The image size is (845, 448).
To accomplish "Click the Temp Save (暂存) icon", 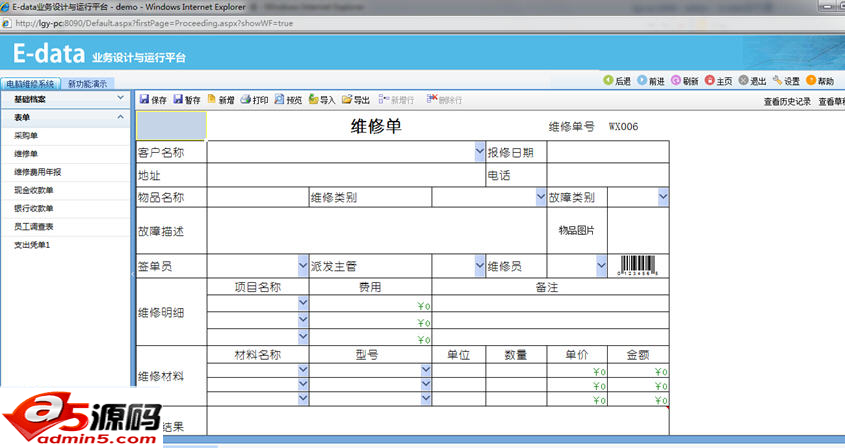I will pos(178,100).
